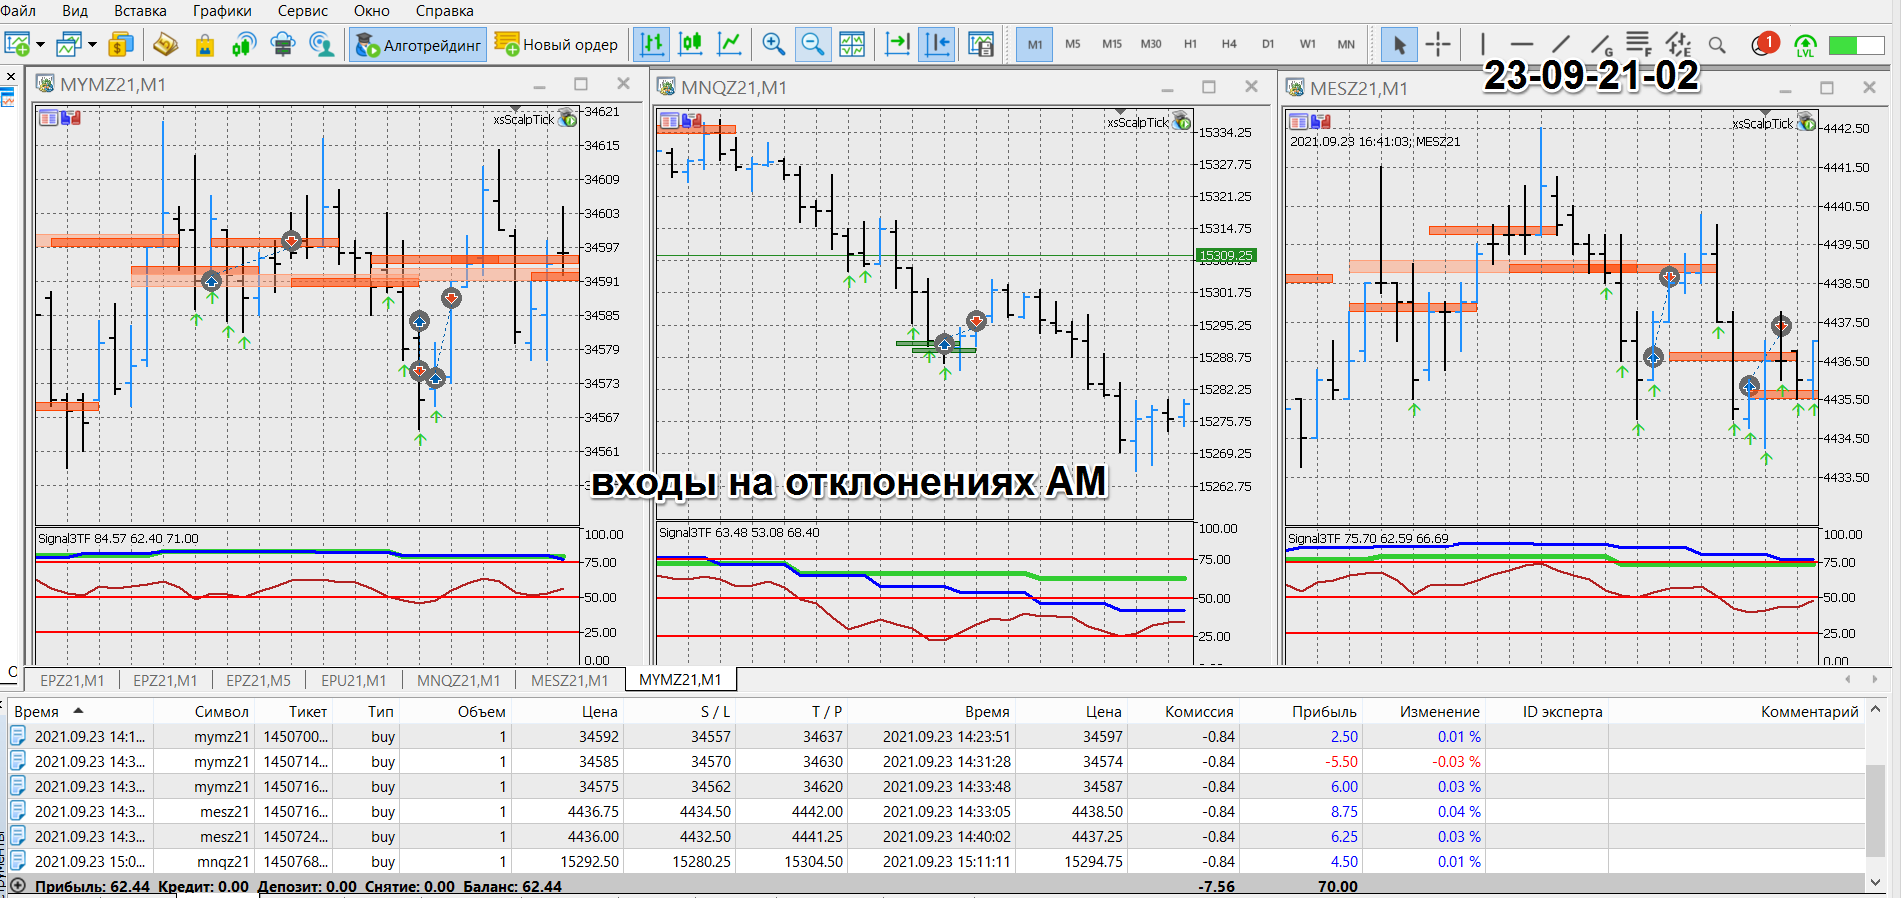
Task: Select the D1 timeframe
Action: coord(1268,44)
